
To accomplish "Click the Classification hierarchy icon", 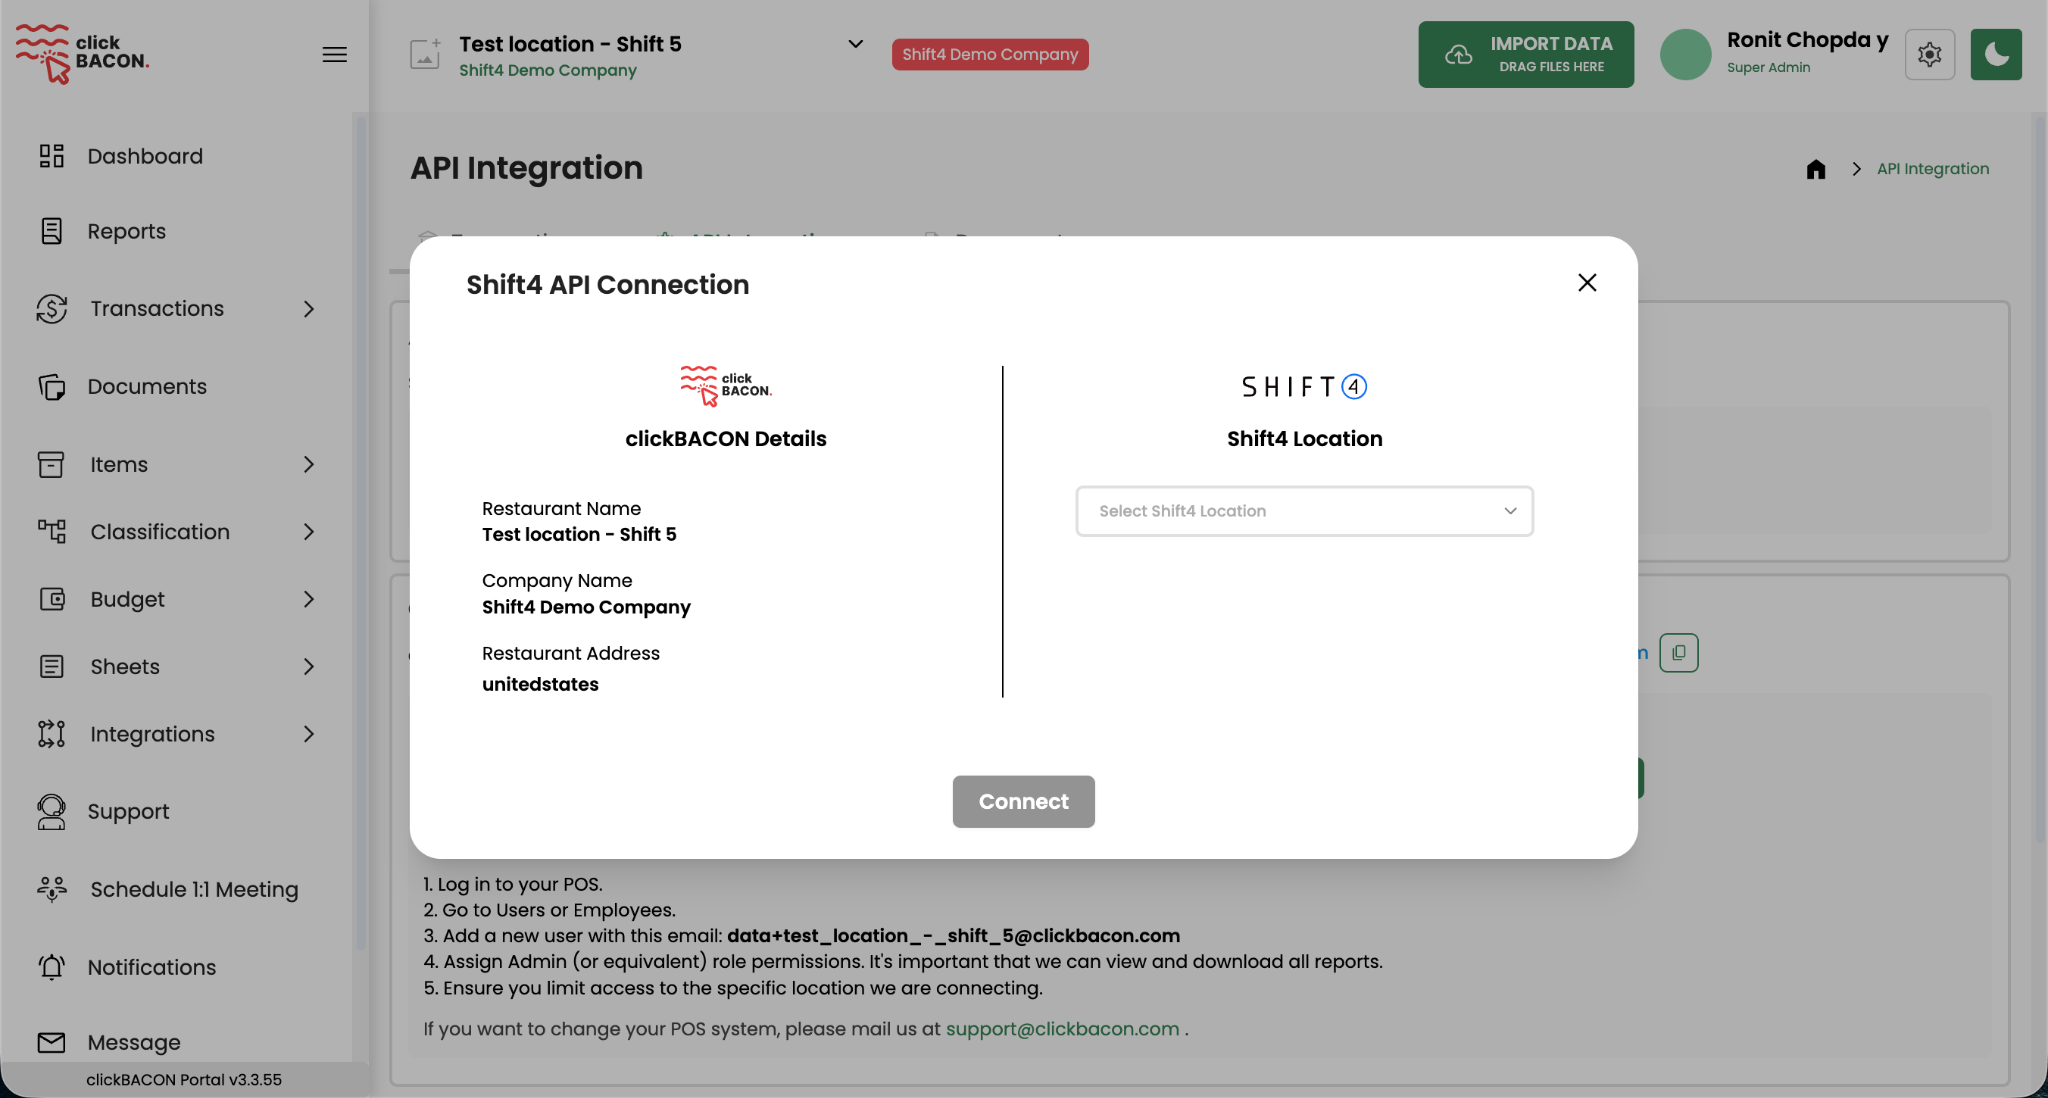I will [x=52, y=531].
